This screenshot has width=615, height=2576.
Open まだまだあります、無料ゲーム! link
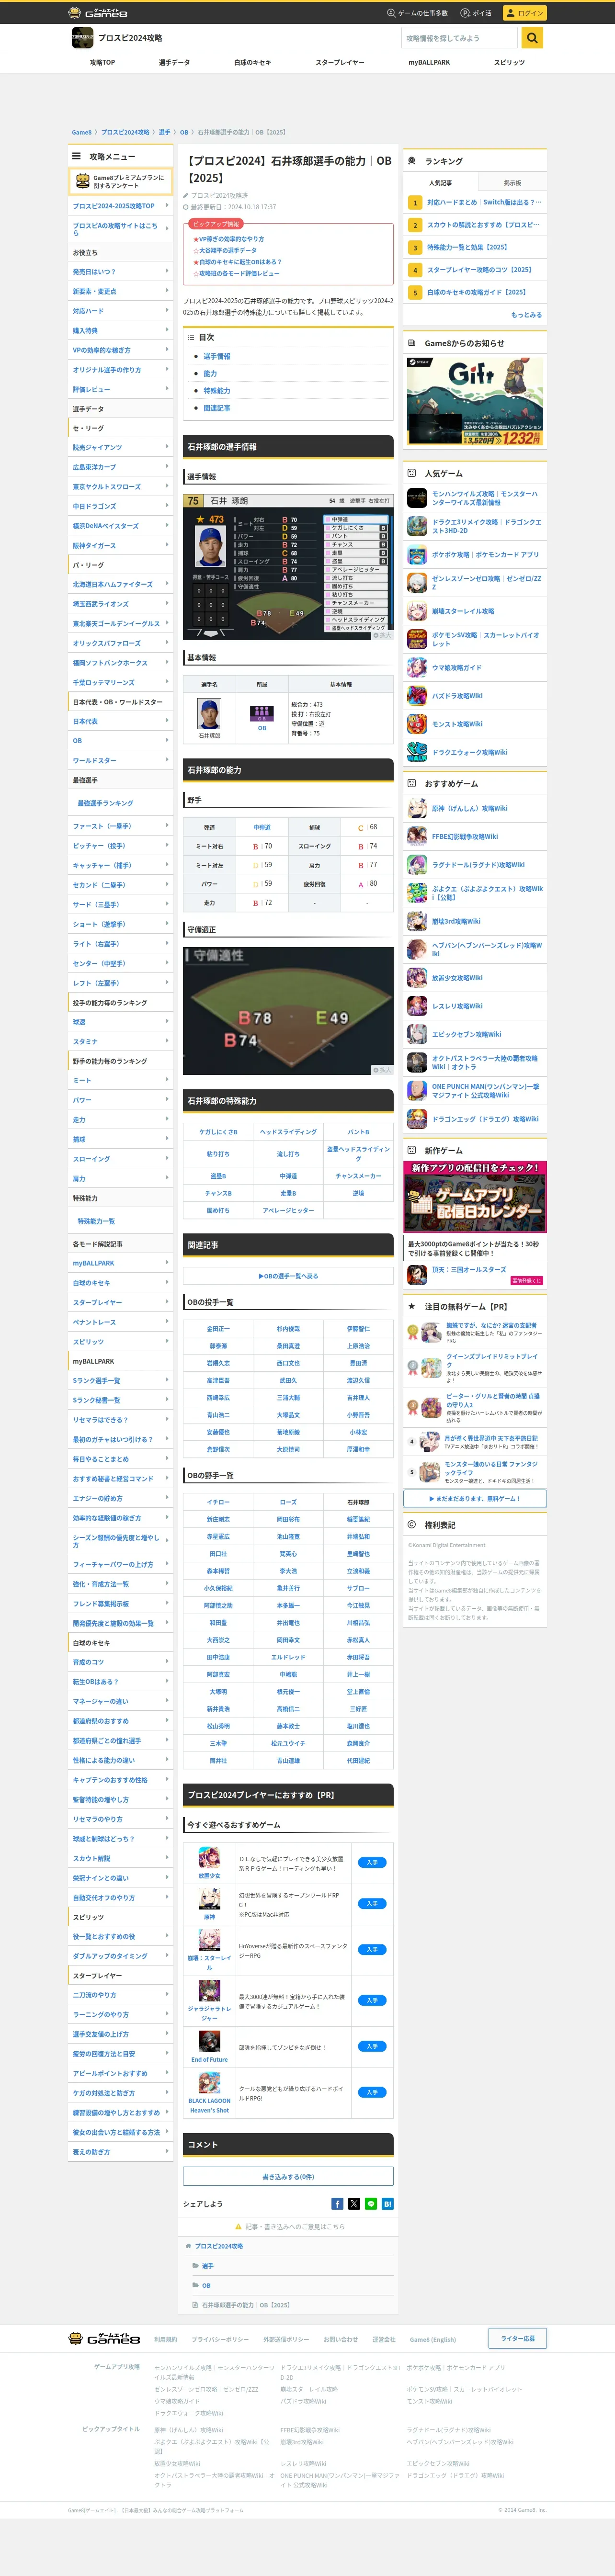pos(475,1498)
